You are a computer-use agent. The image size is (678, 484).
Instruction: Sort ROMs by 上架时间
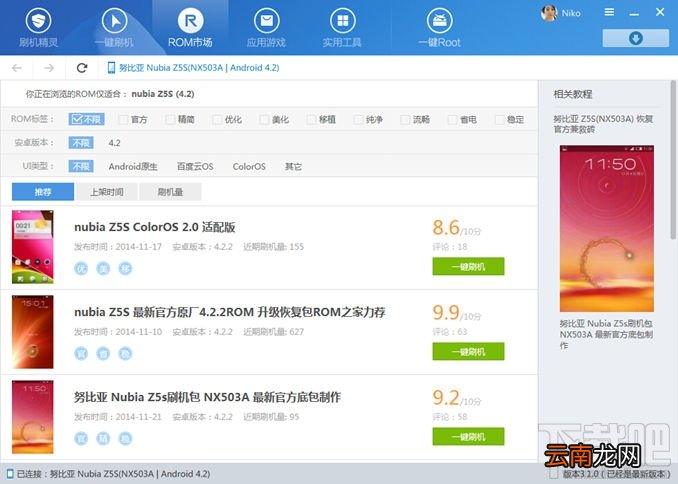coord(107,192)
